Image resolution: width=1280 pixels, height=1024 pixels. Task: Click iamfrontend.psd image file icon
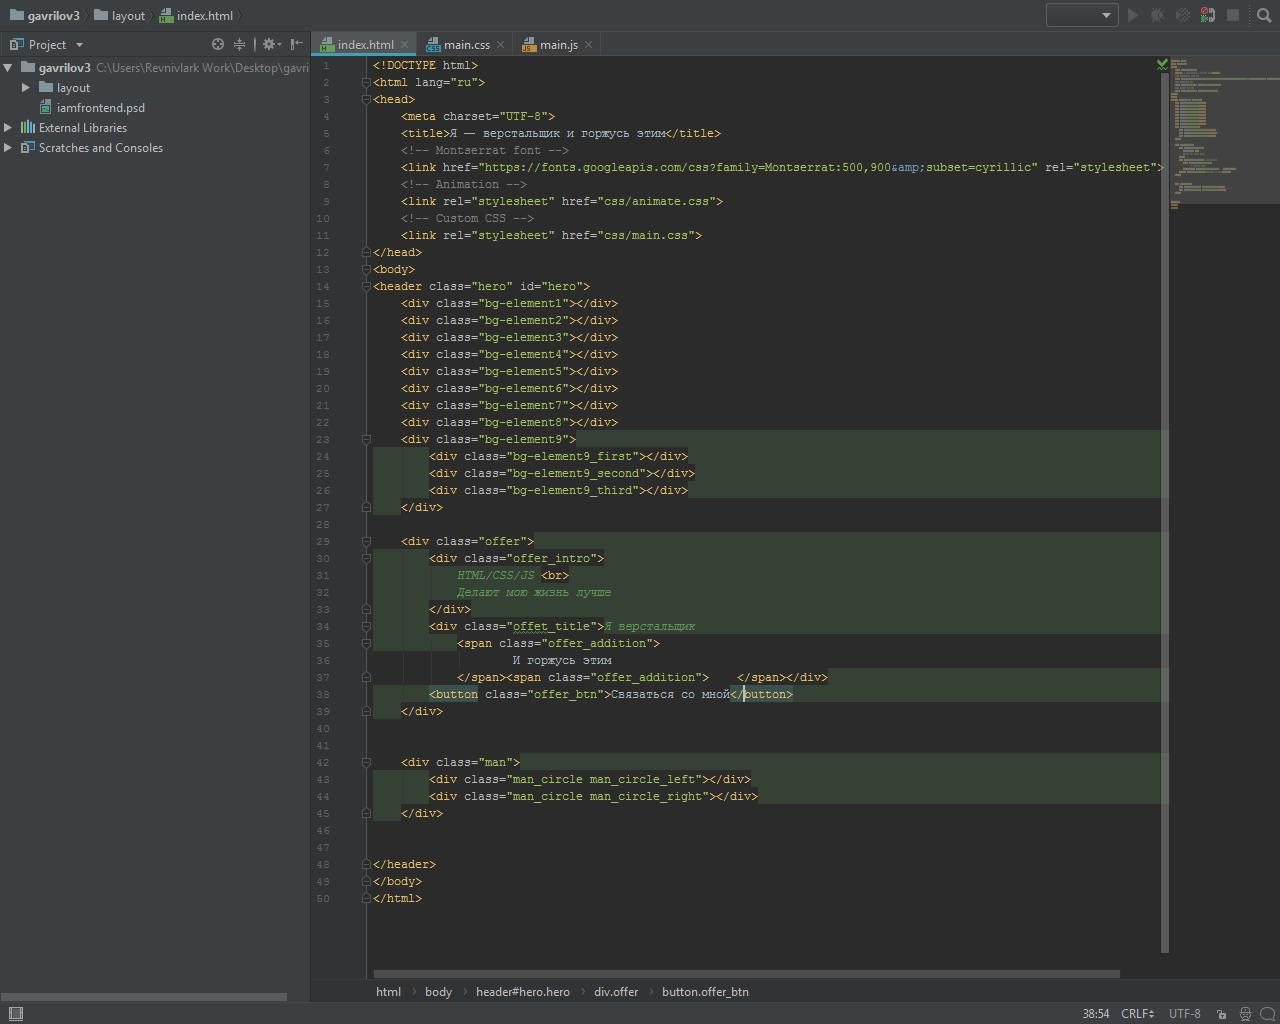coord(46,107)
